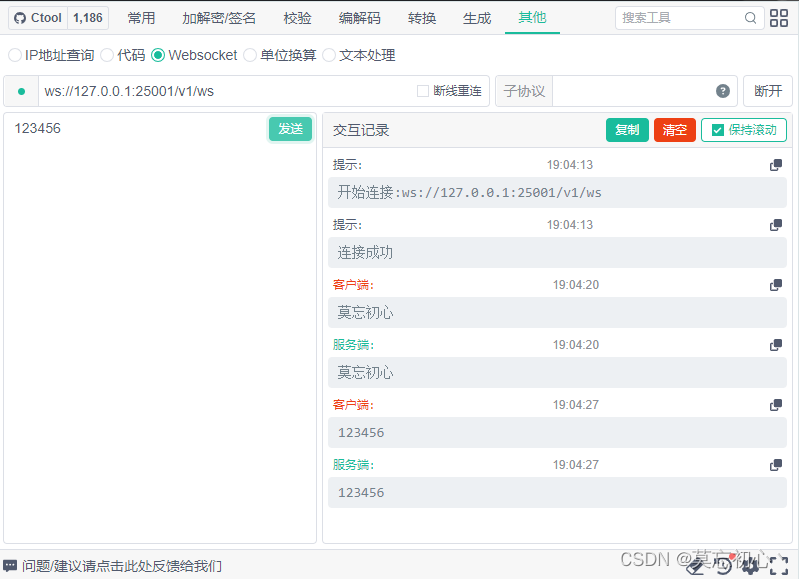Open the settings gear icon in footer

point(751,565)
